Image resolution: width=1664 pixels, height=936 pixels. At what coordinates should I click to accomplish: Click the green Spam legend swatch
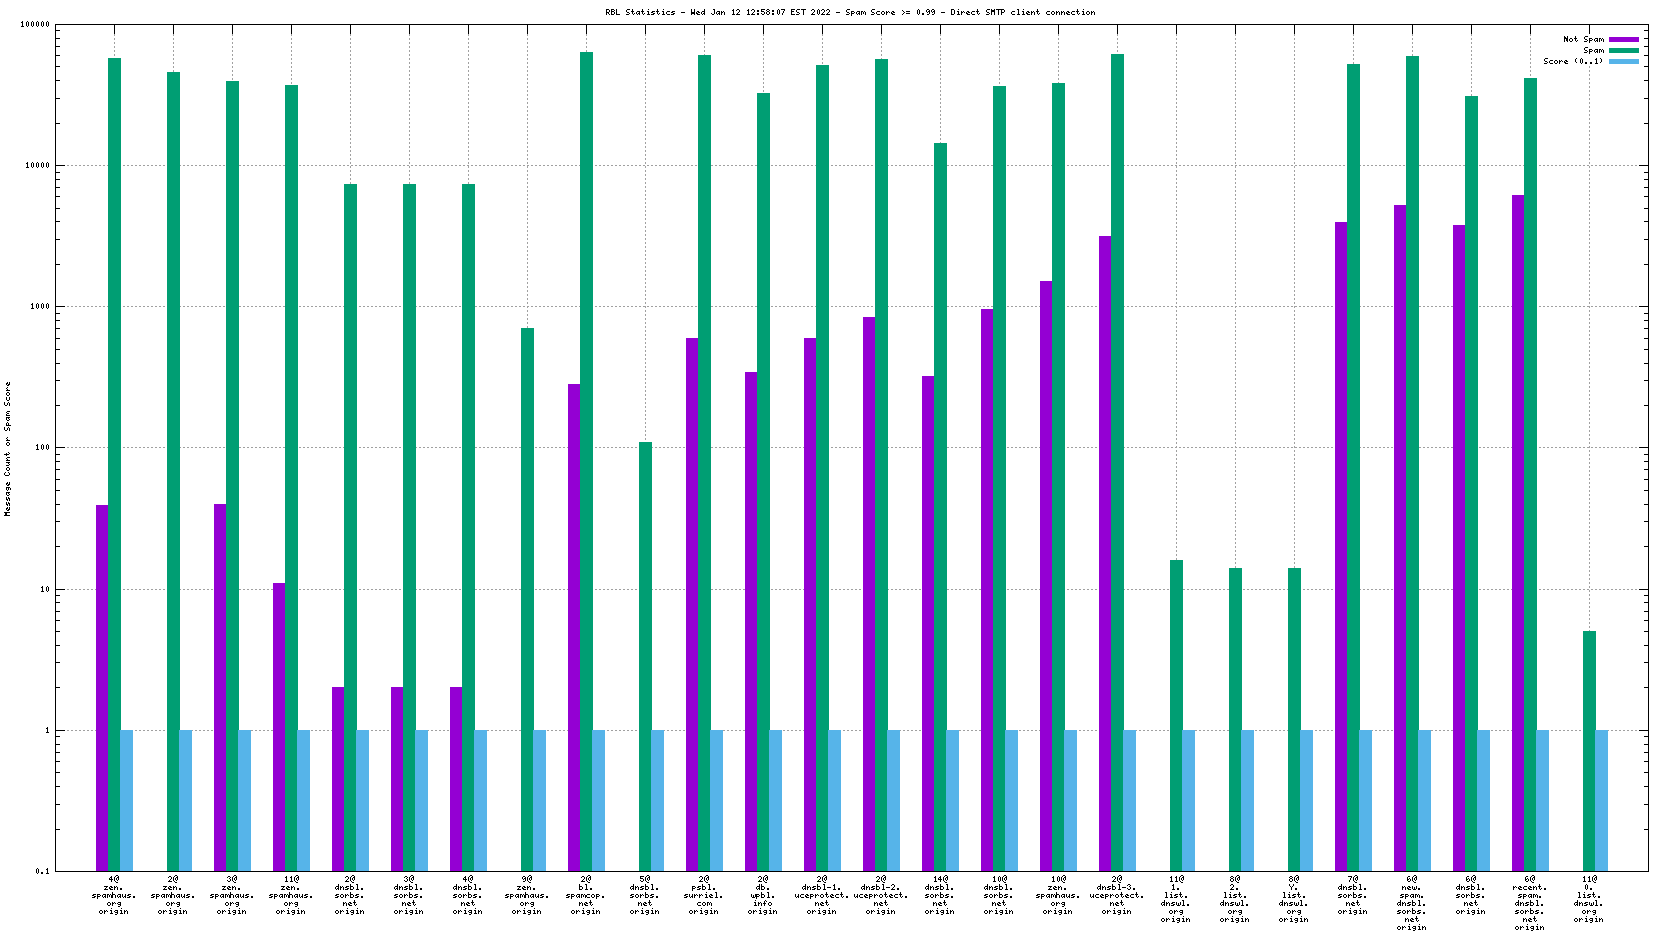pyautogui.click(x=1623, y=51)
